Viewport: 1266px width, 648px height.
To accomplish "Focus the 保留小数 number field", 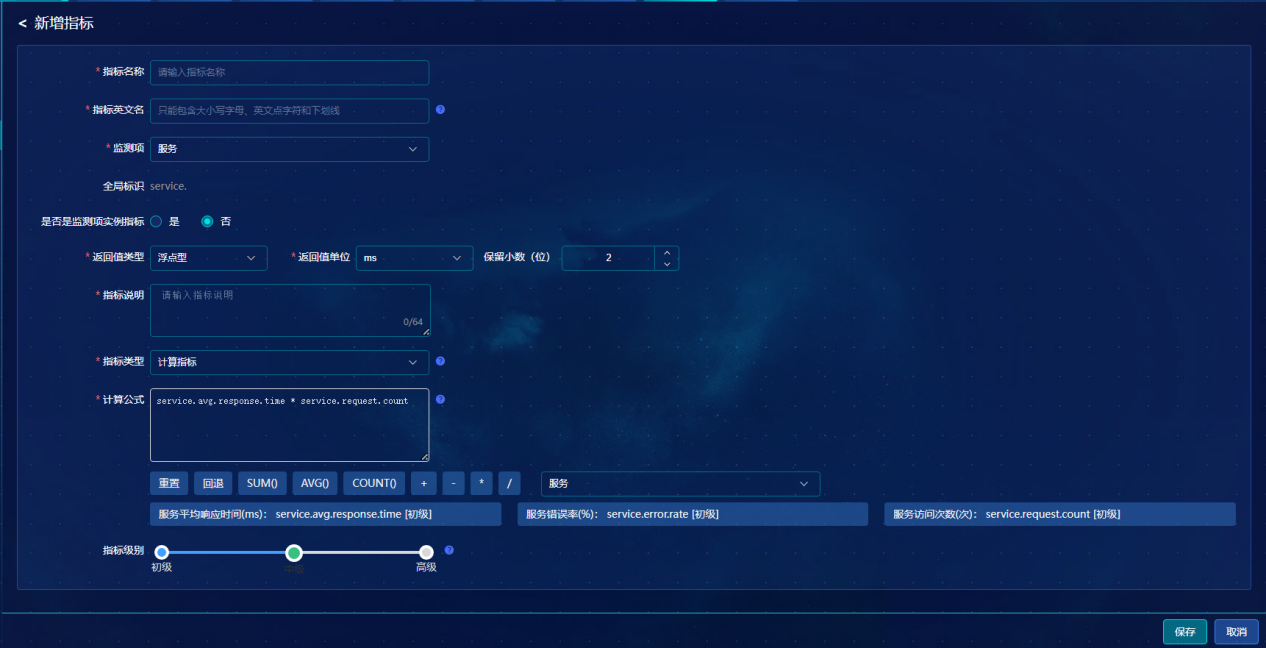I will coord(608,258).
